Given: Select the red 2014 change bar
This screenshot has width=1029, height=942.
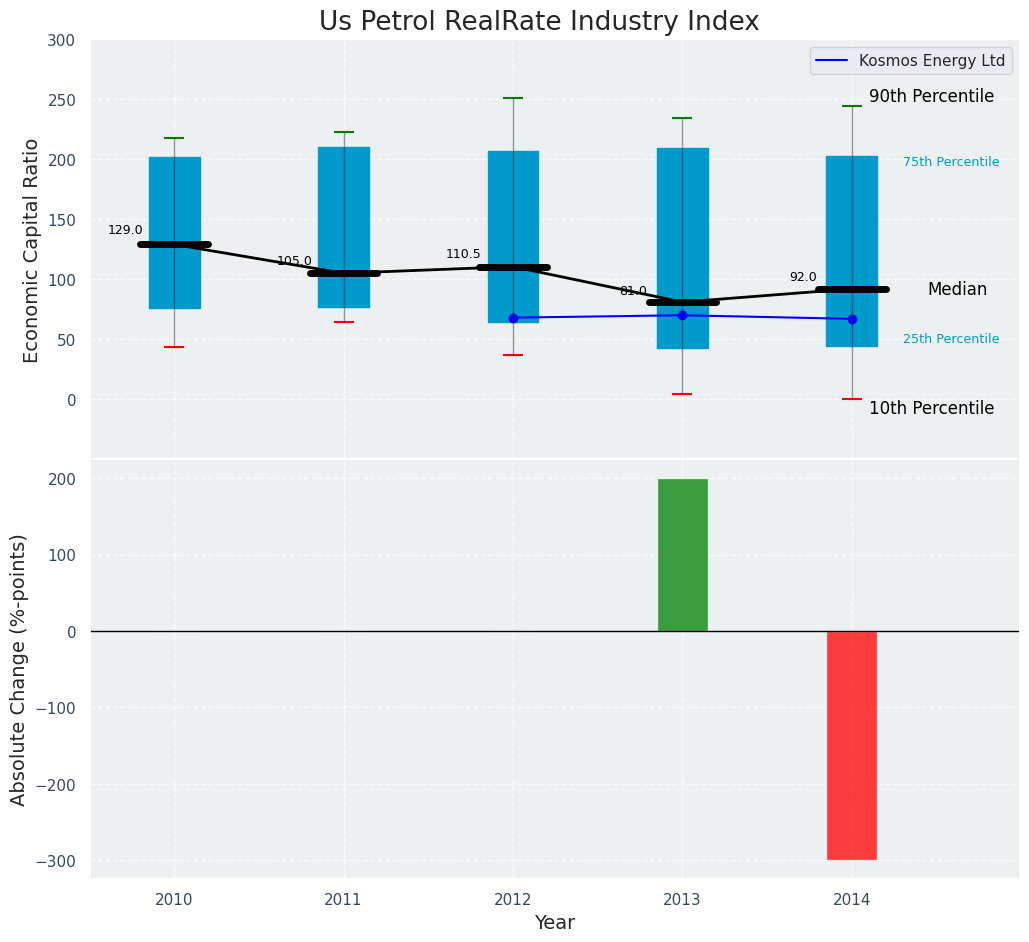Looking at the screenshot, I should [x=851, y=745].
